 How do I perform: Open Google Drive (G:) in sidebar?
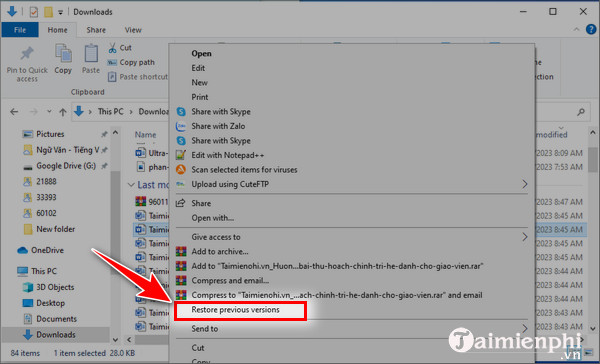pyautogui.click(x=66, y=166)
